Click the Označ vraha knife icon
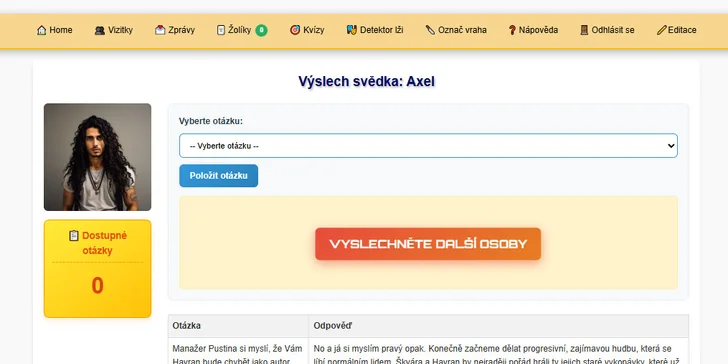 pos(430,30)
